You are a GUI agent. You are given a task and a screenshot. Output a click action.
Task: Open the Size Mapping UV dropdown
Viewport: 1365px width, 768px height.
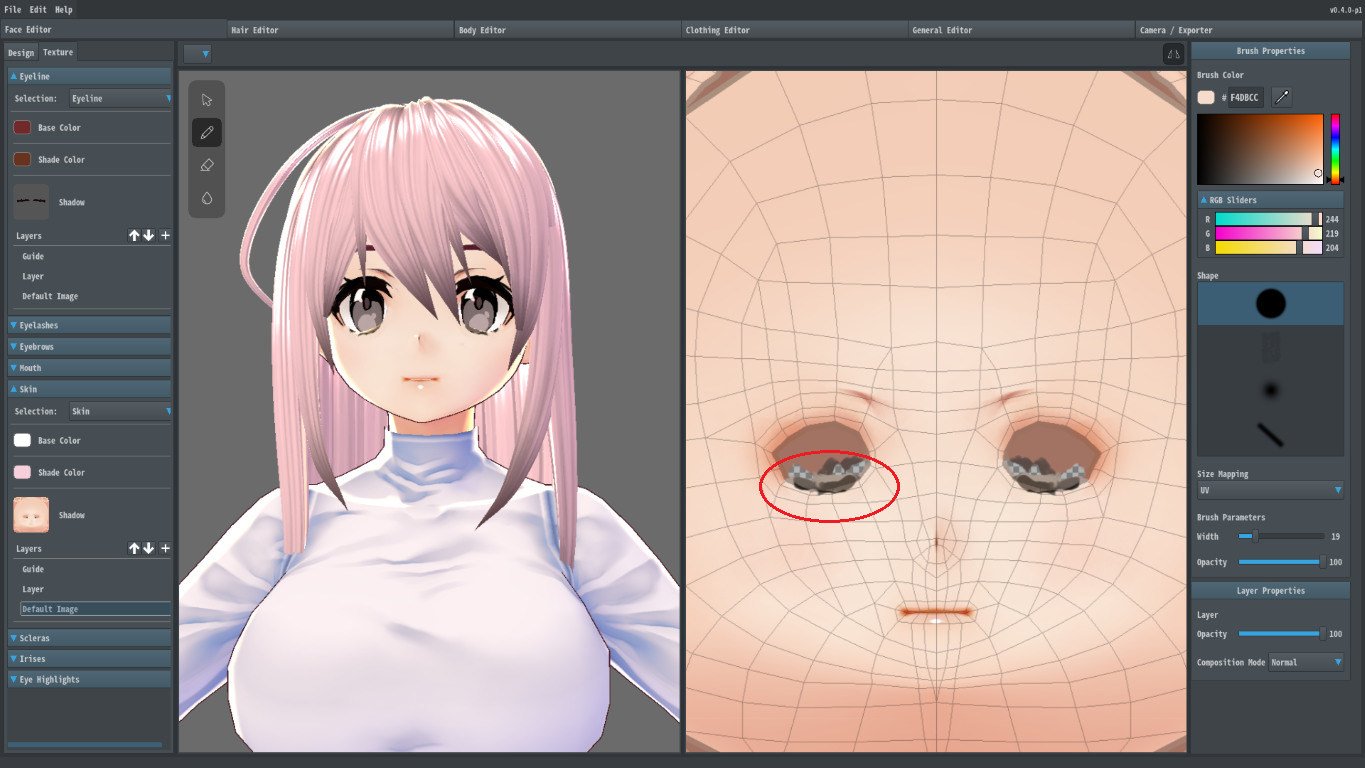(x=1270, y=490)
